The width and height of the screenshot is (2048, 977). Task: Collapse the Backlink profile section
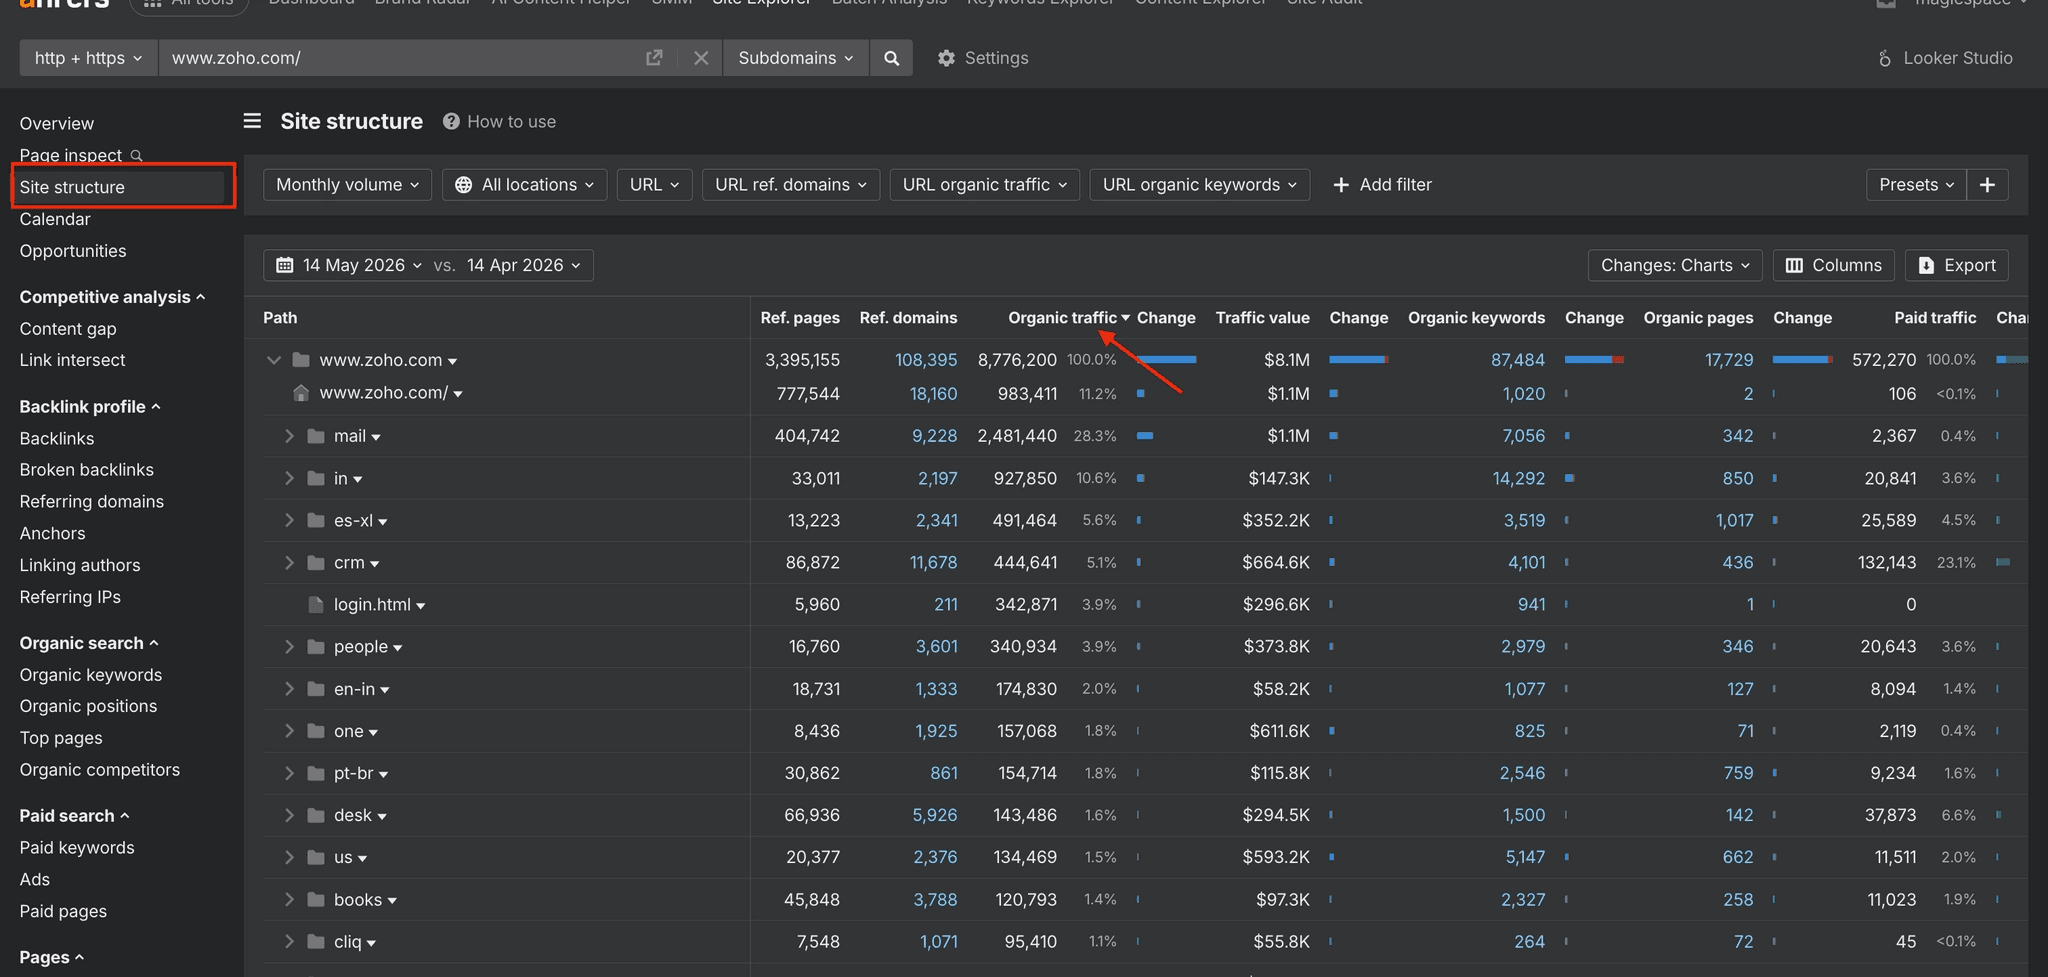coord(90,407)
